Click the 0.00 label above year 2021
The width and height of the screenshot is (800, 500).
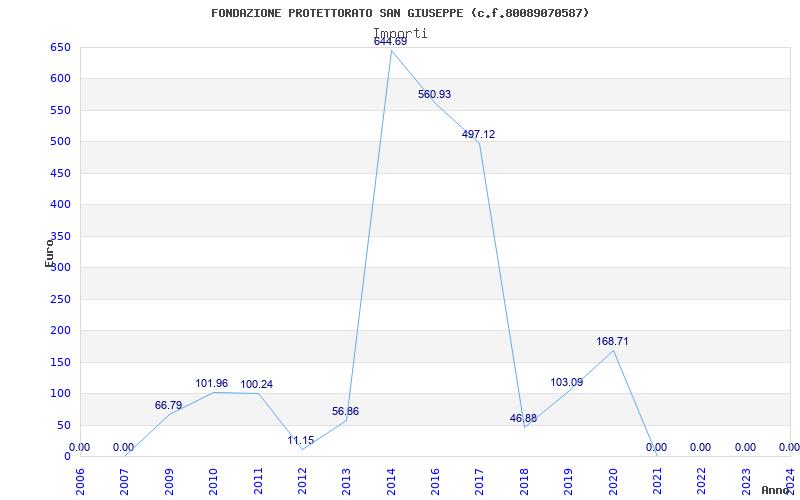657,447
